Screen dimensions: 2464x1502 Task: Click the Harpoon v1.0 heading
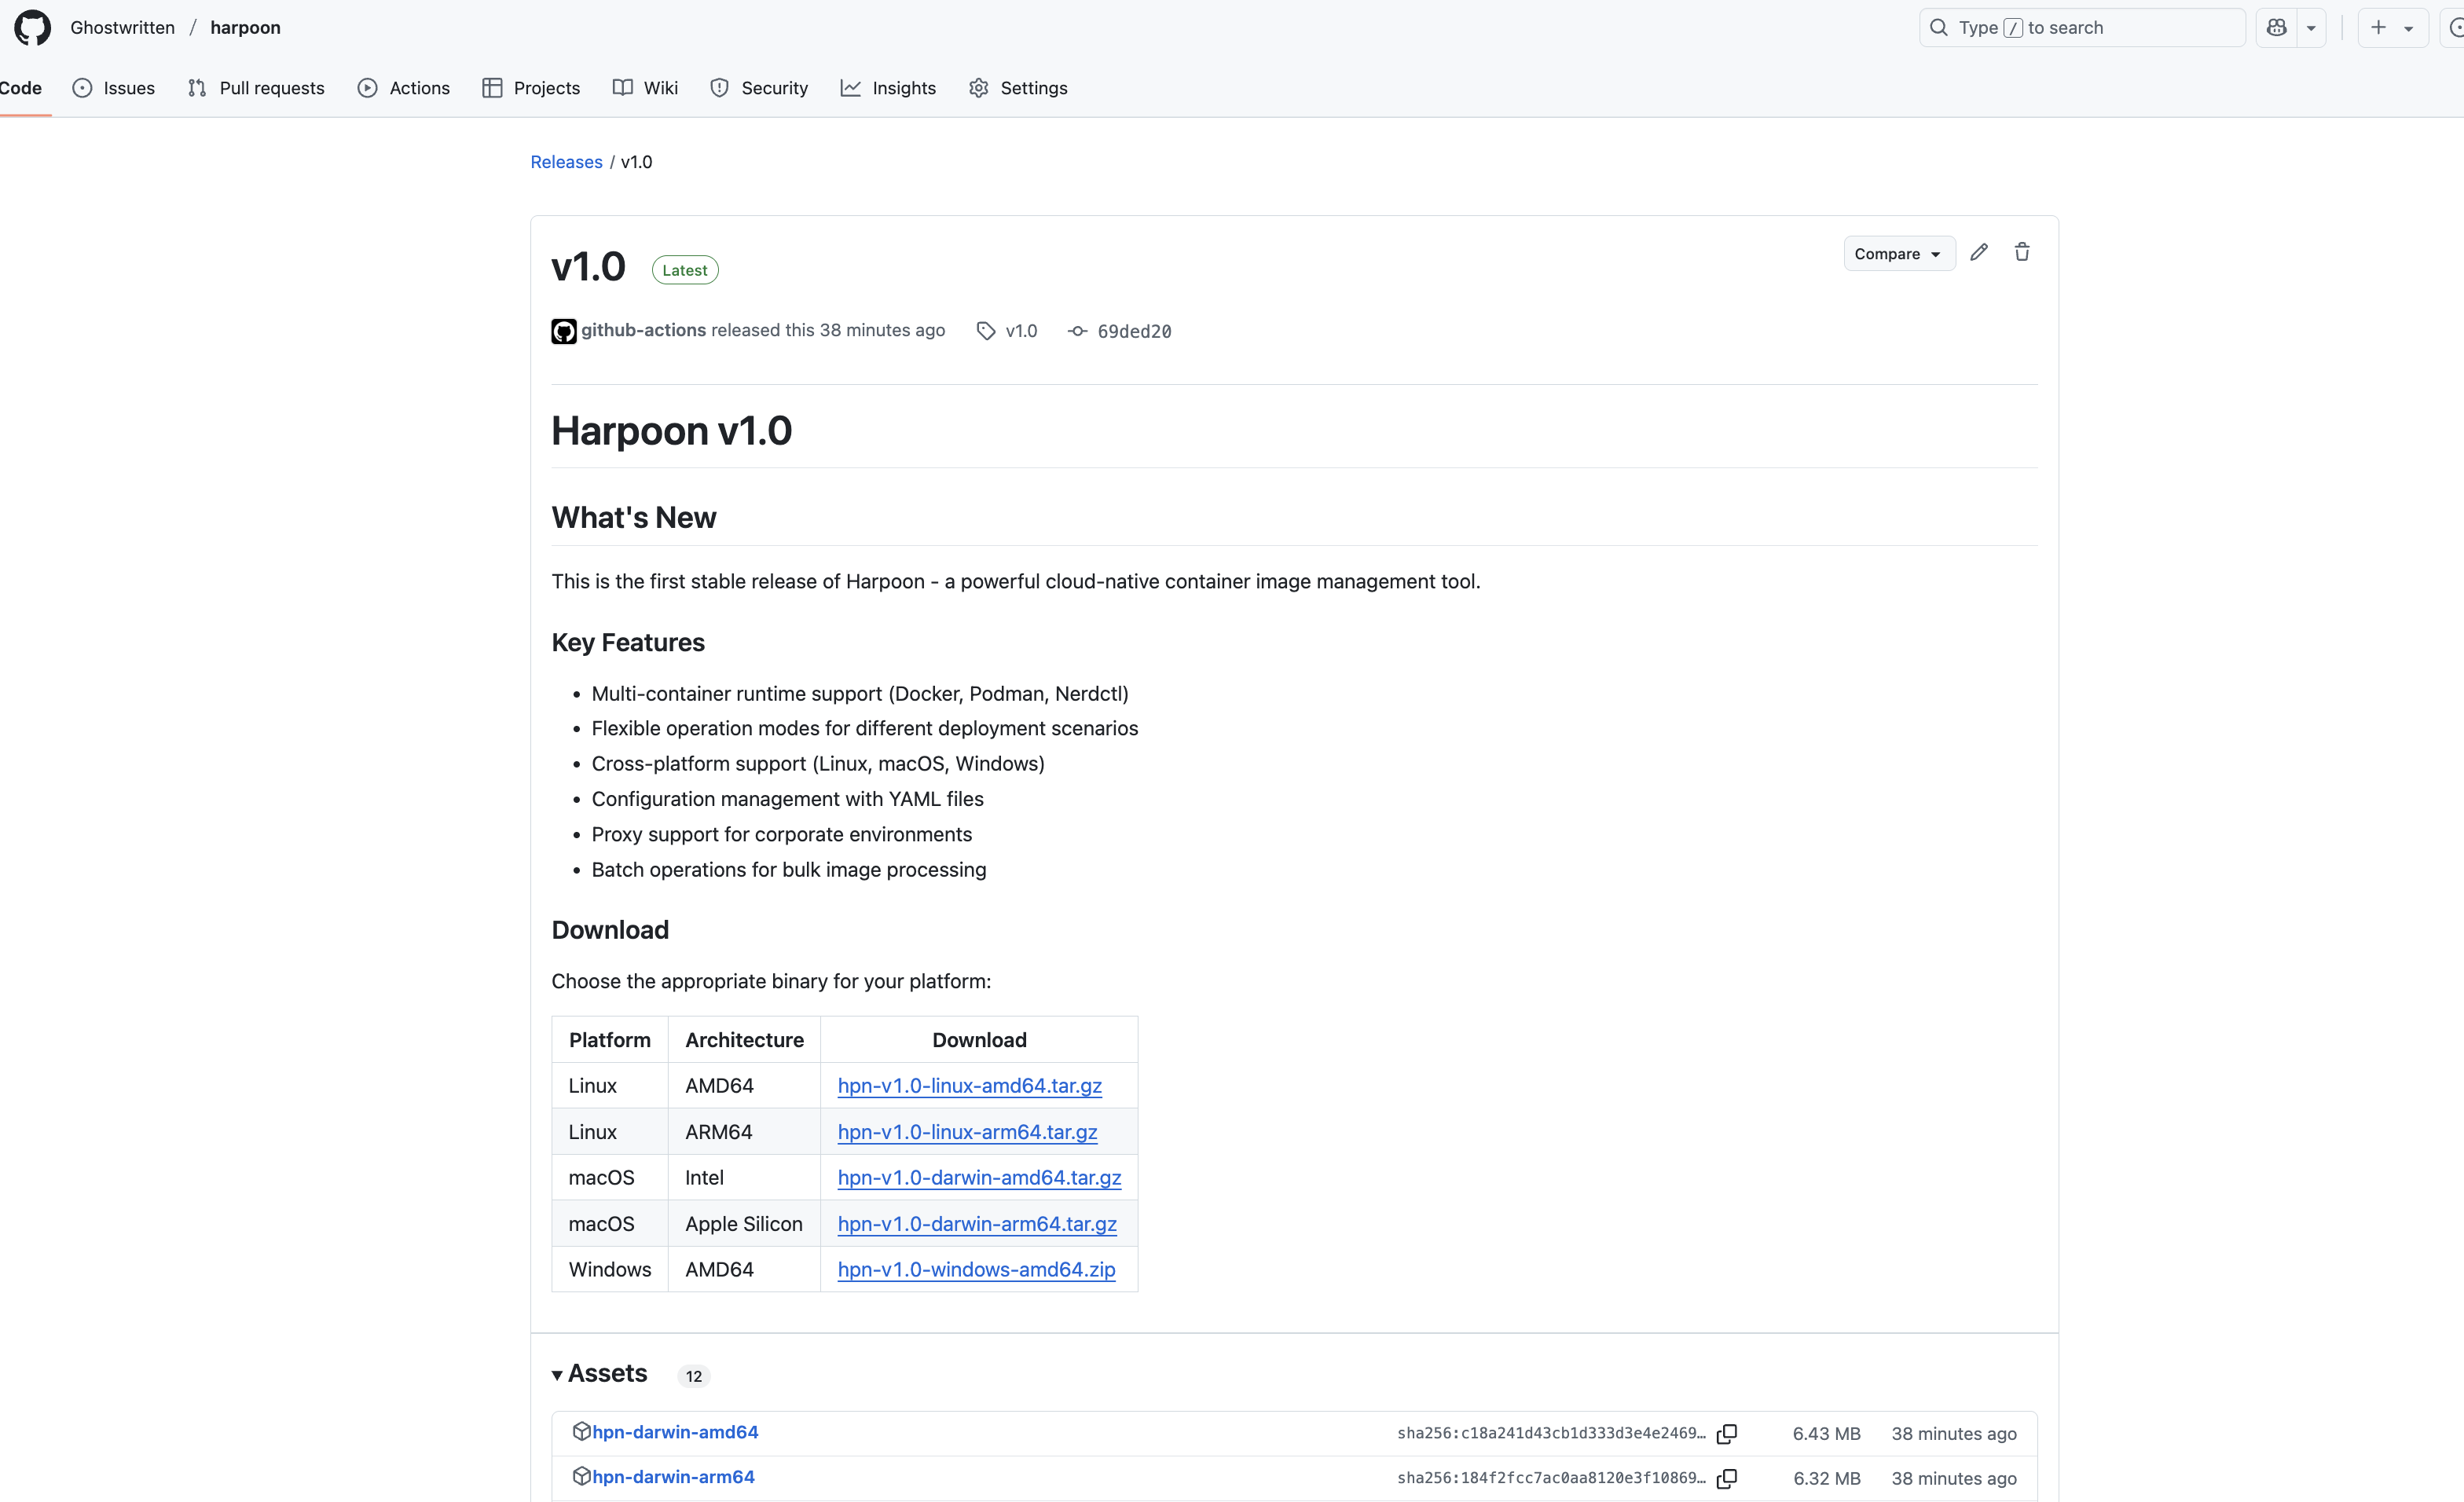pyautogui.click(x=672, y=431)
